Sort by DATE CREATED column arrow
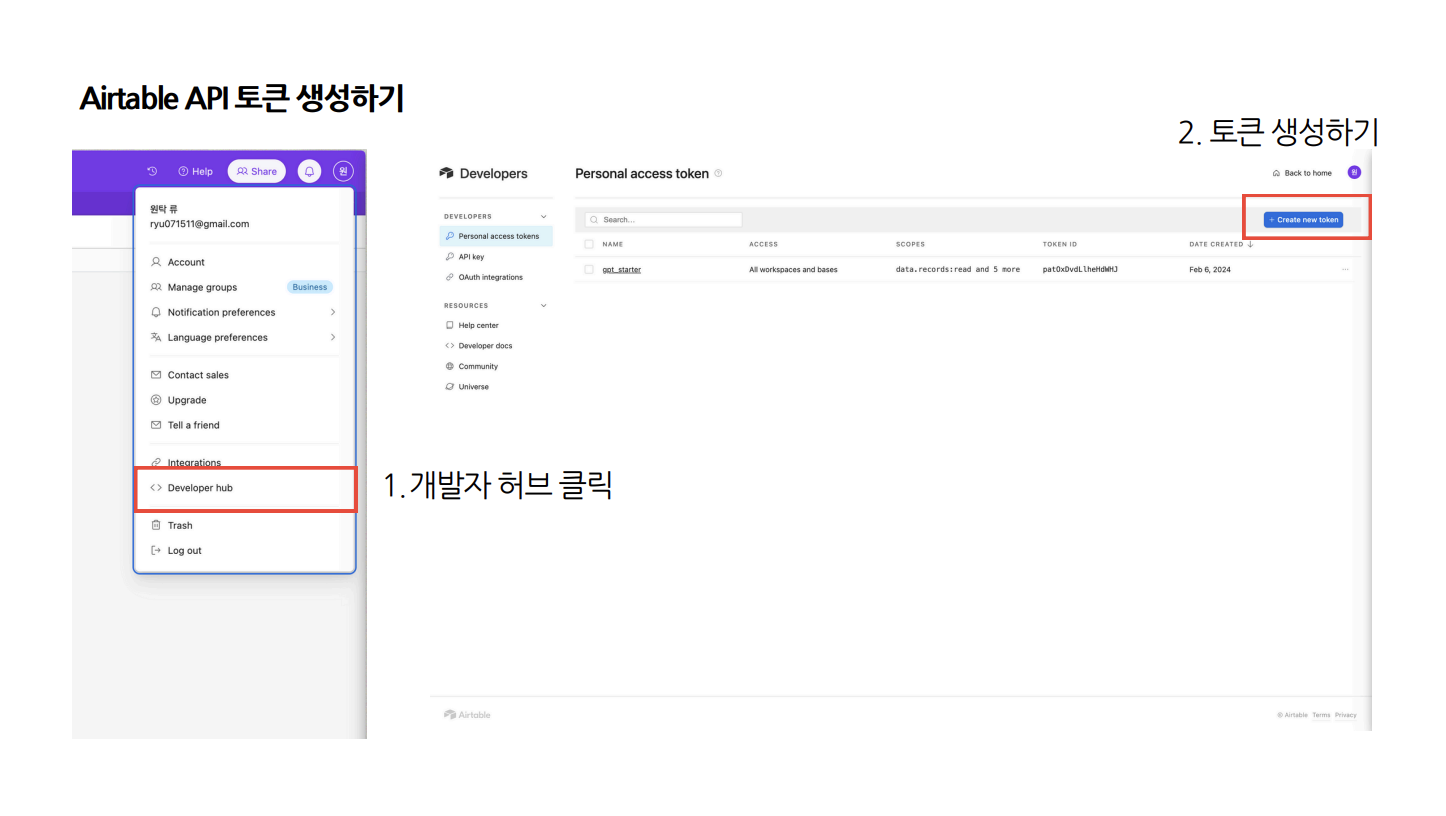 coord(1250,244)
